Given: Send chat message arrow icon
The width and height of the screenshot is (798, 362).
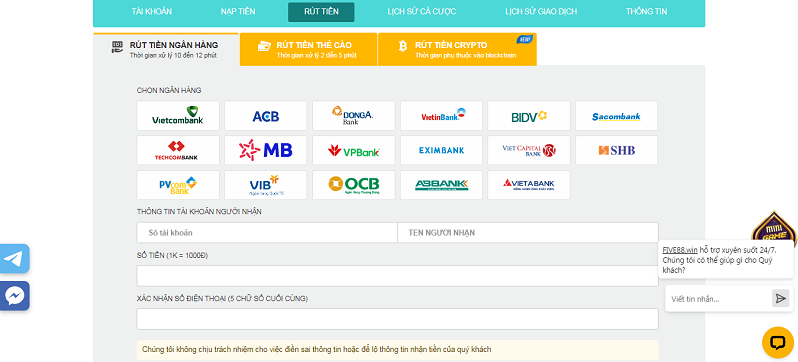Looking at the screenshot, I should pos(780,298).
